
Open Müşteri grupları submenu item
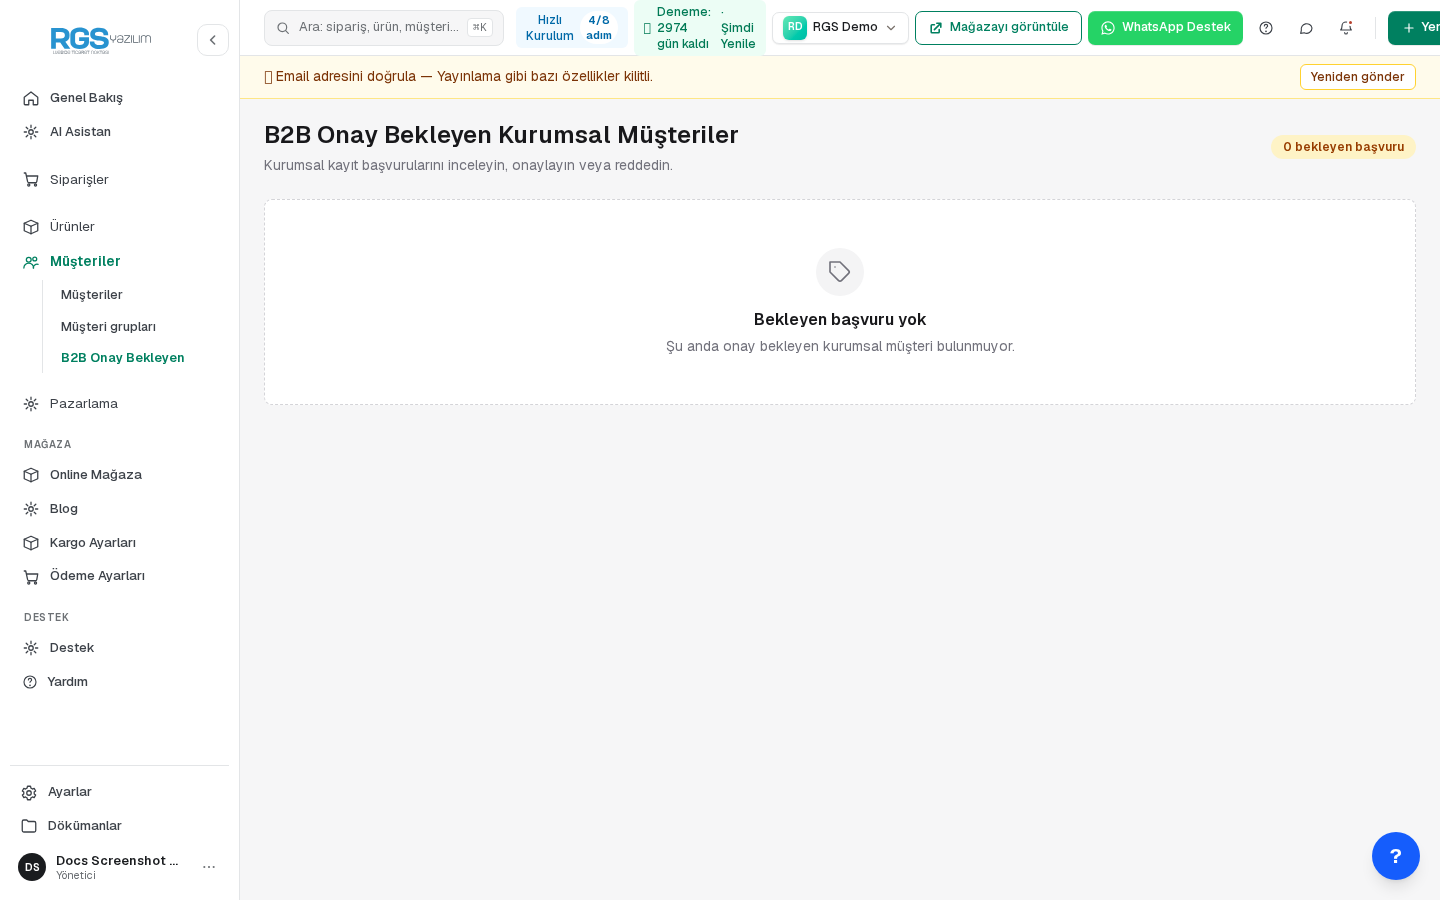[x=108, y=327]
